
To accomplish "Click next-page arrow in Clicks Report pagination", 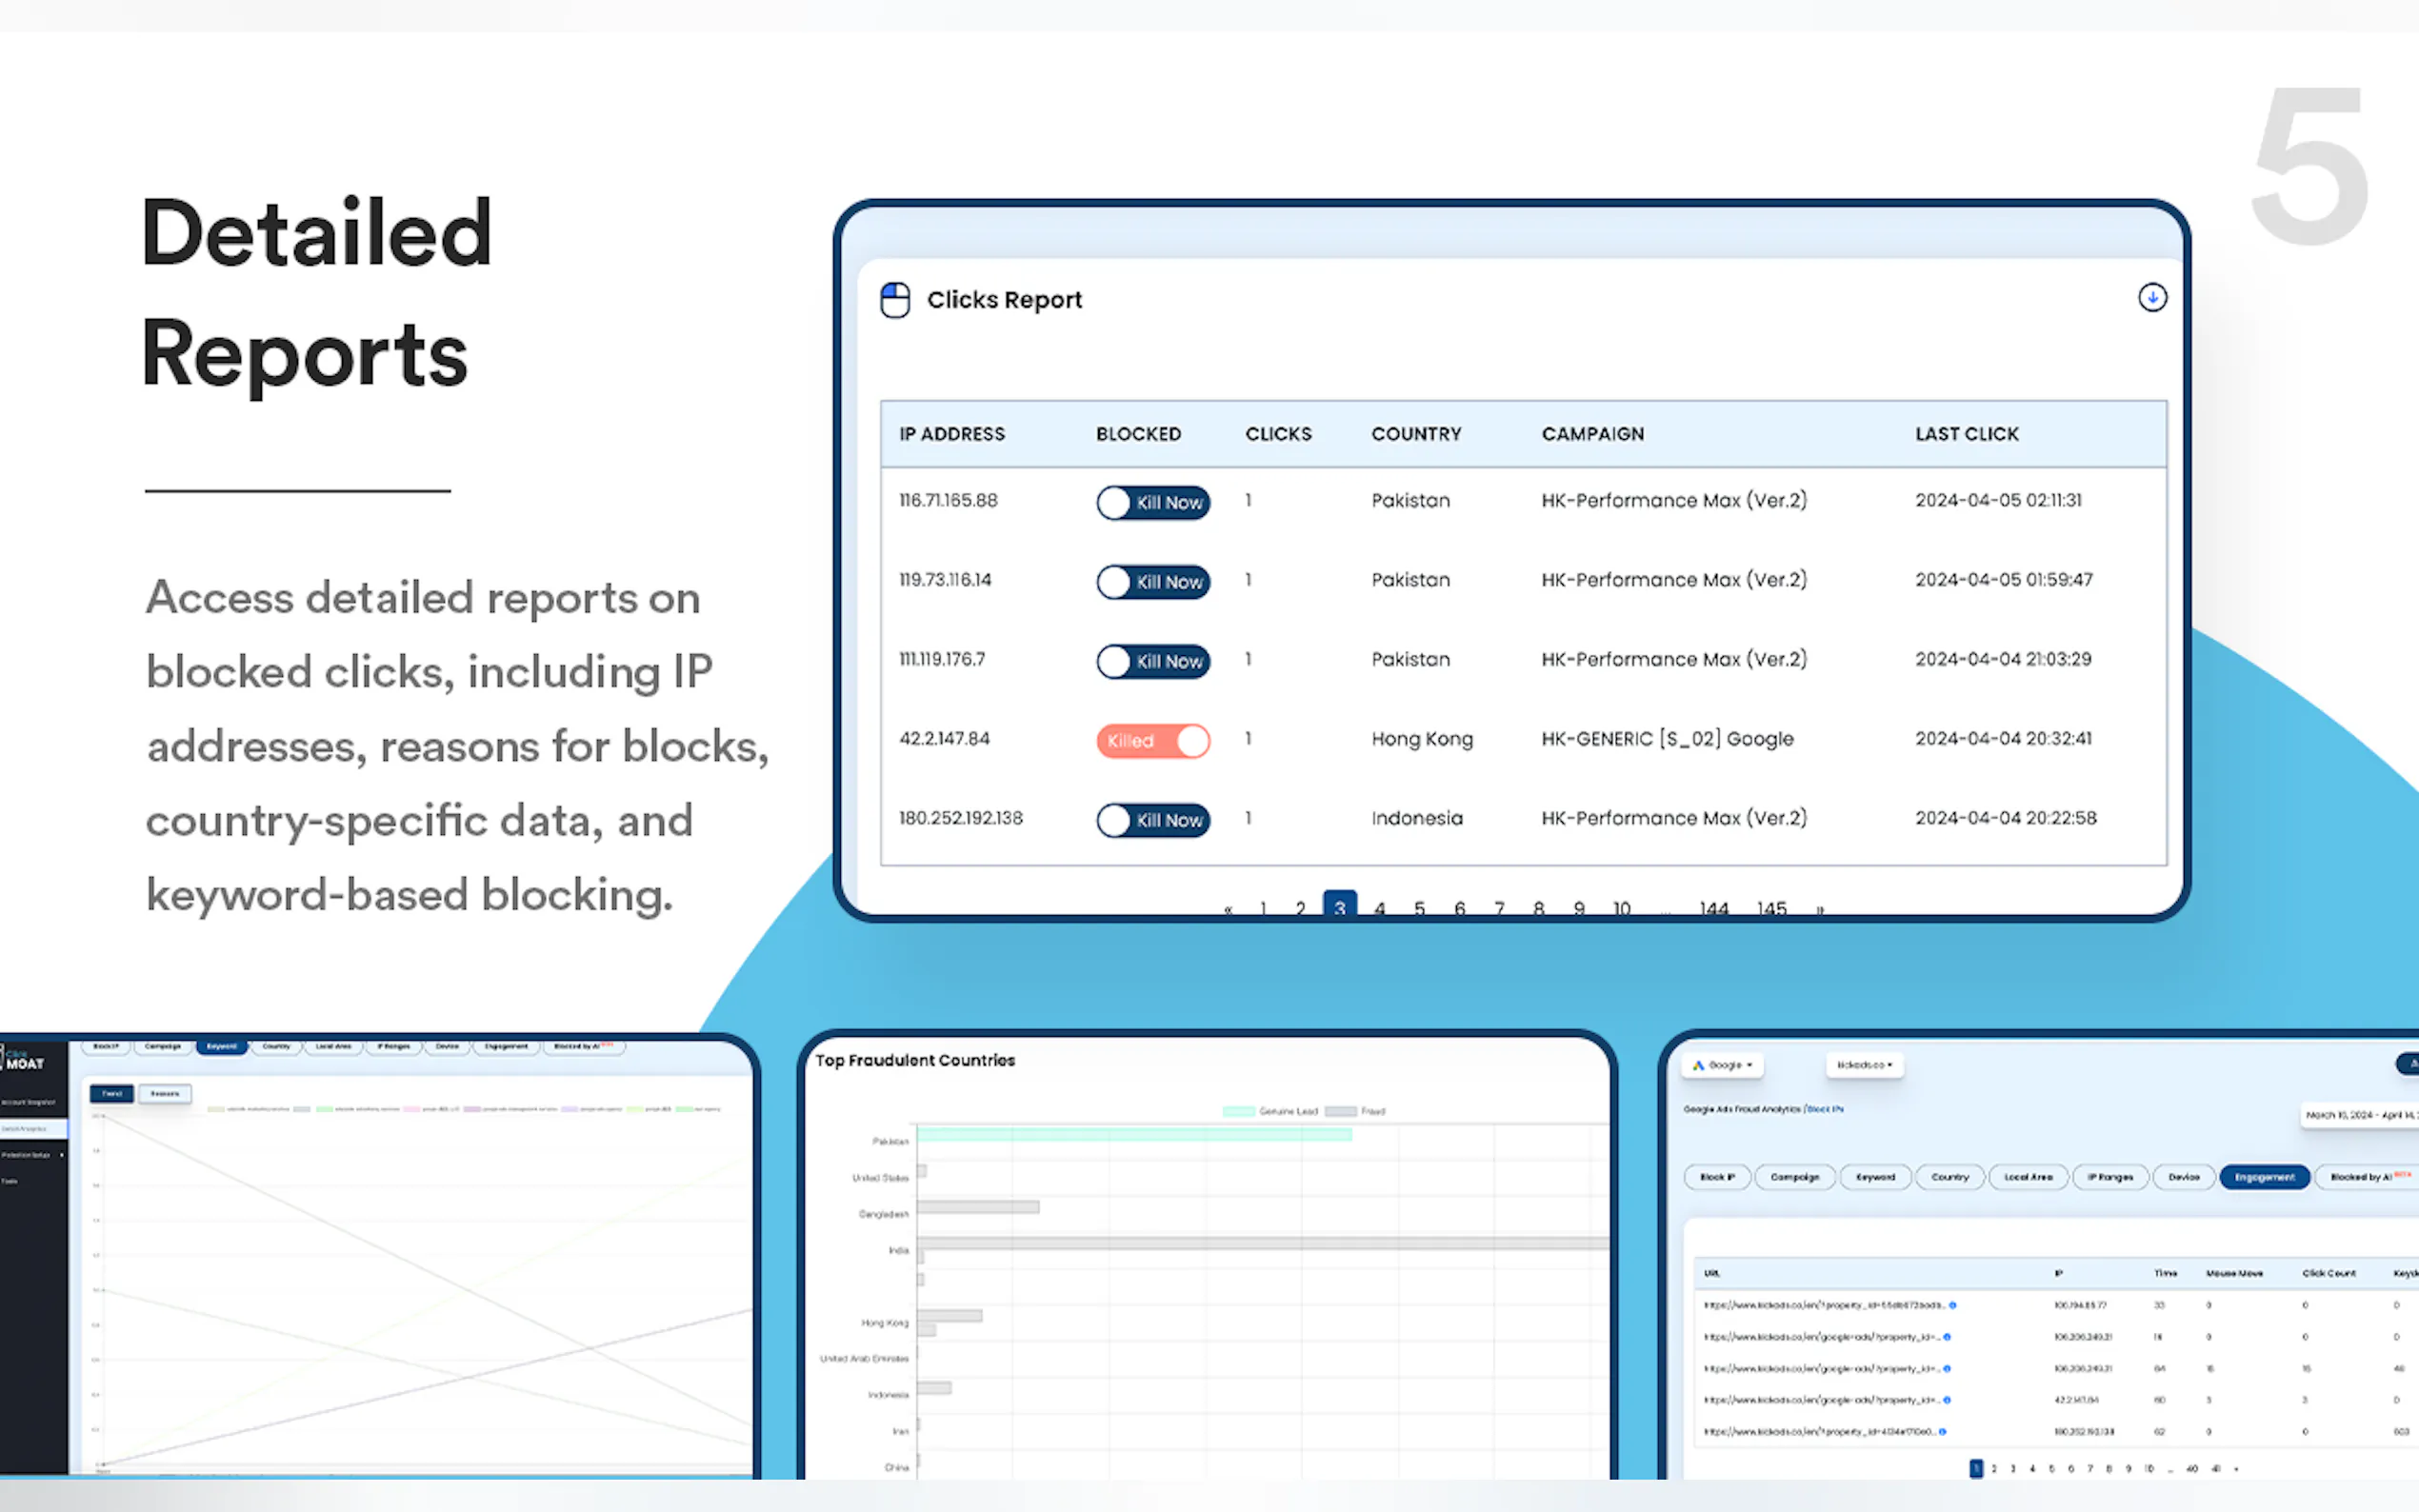I will click(x=1820, y=909).
